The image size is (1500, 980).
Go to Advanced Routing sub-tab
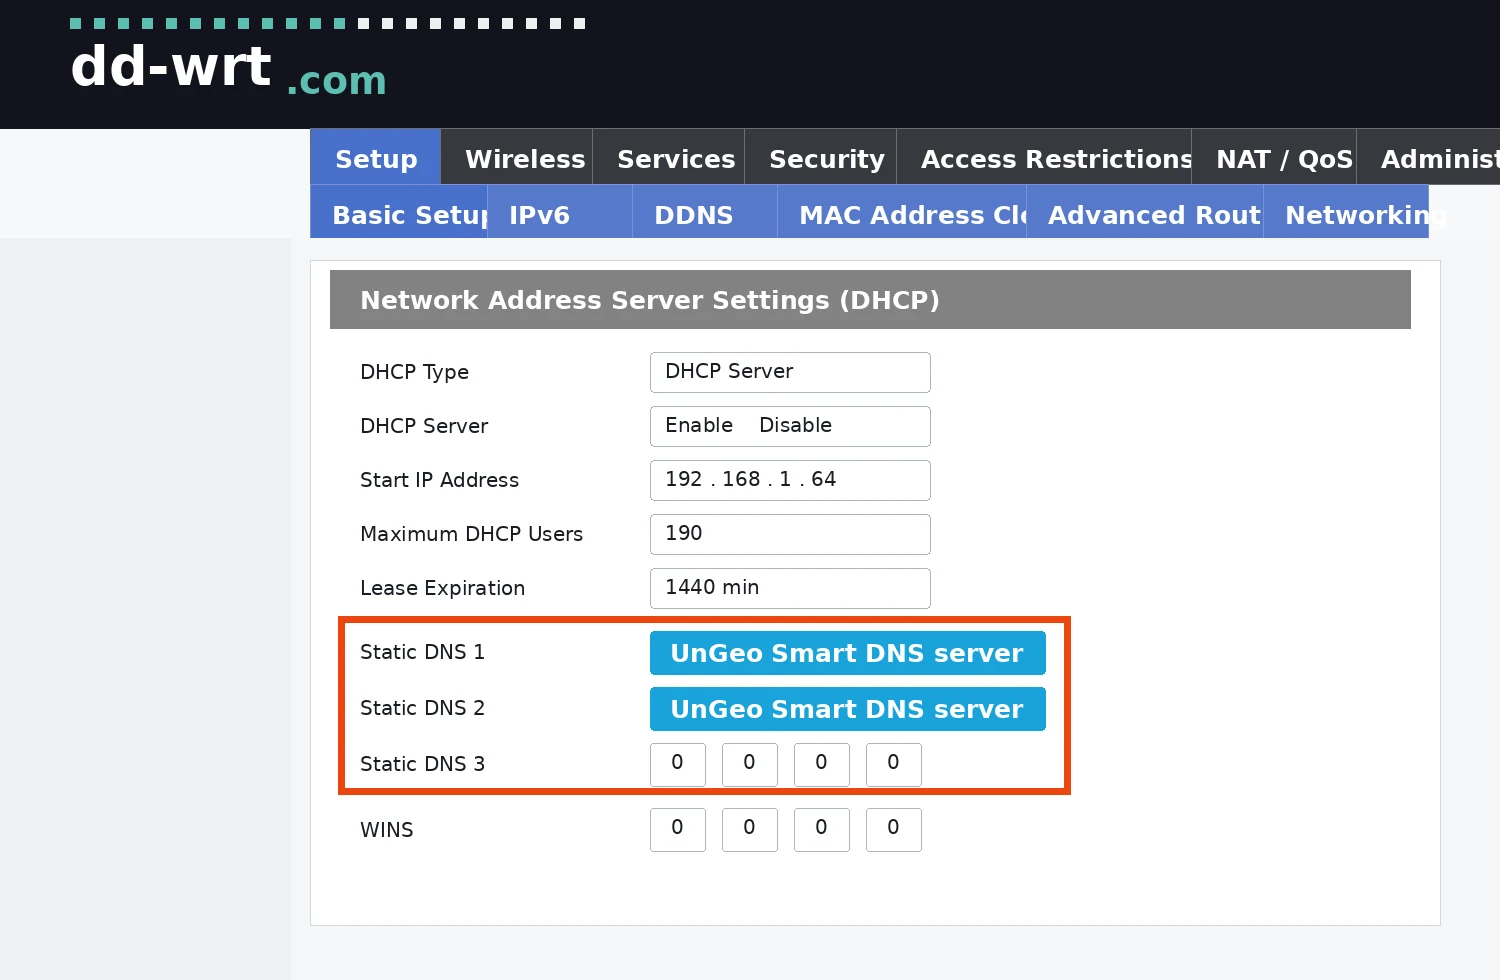1145,212
